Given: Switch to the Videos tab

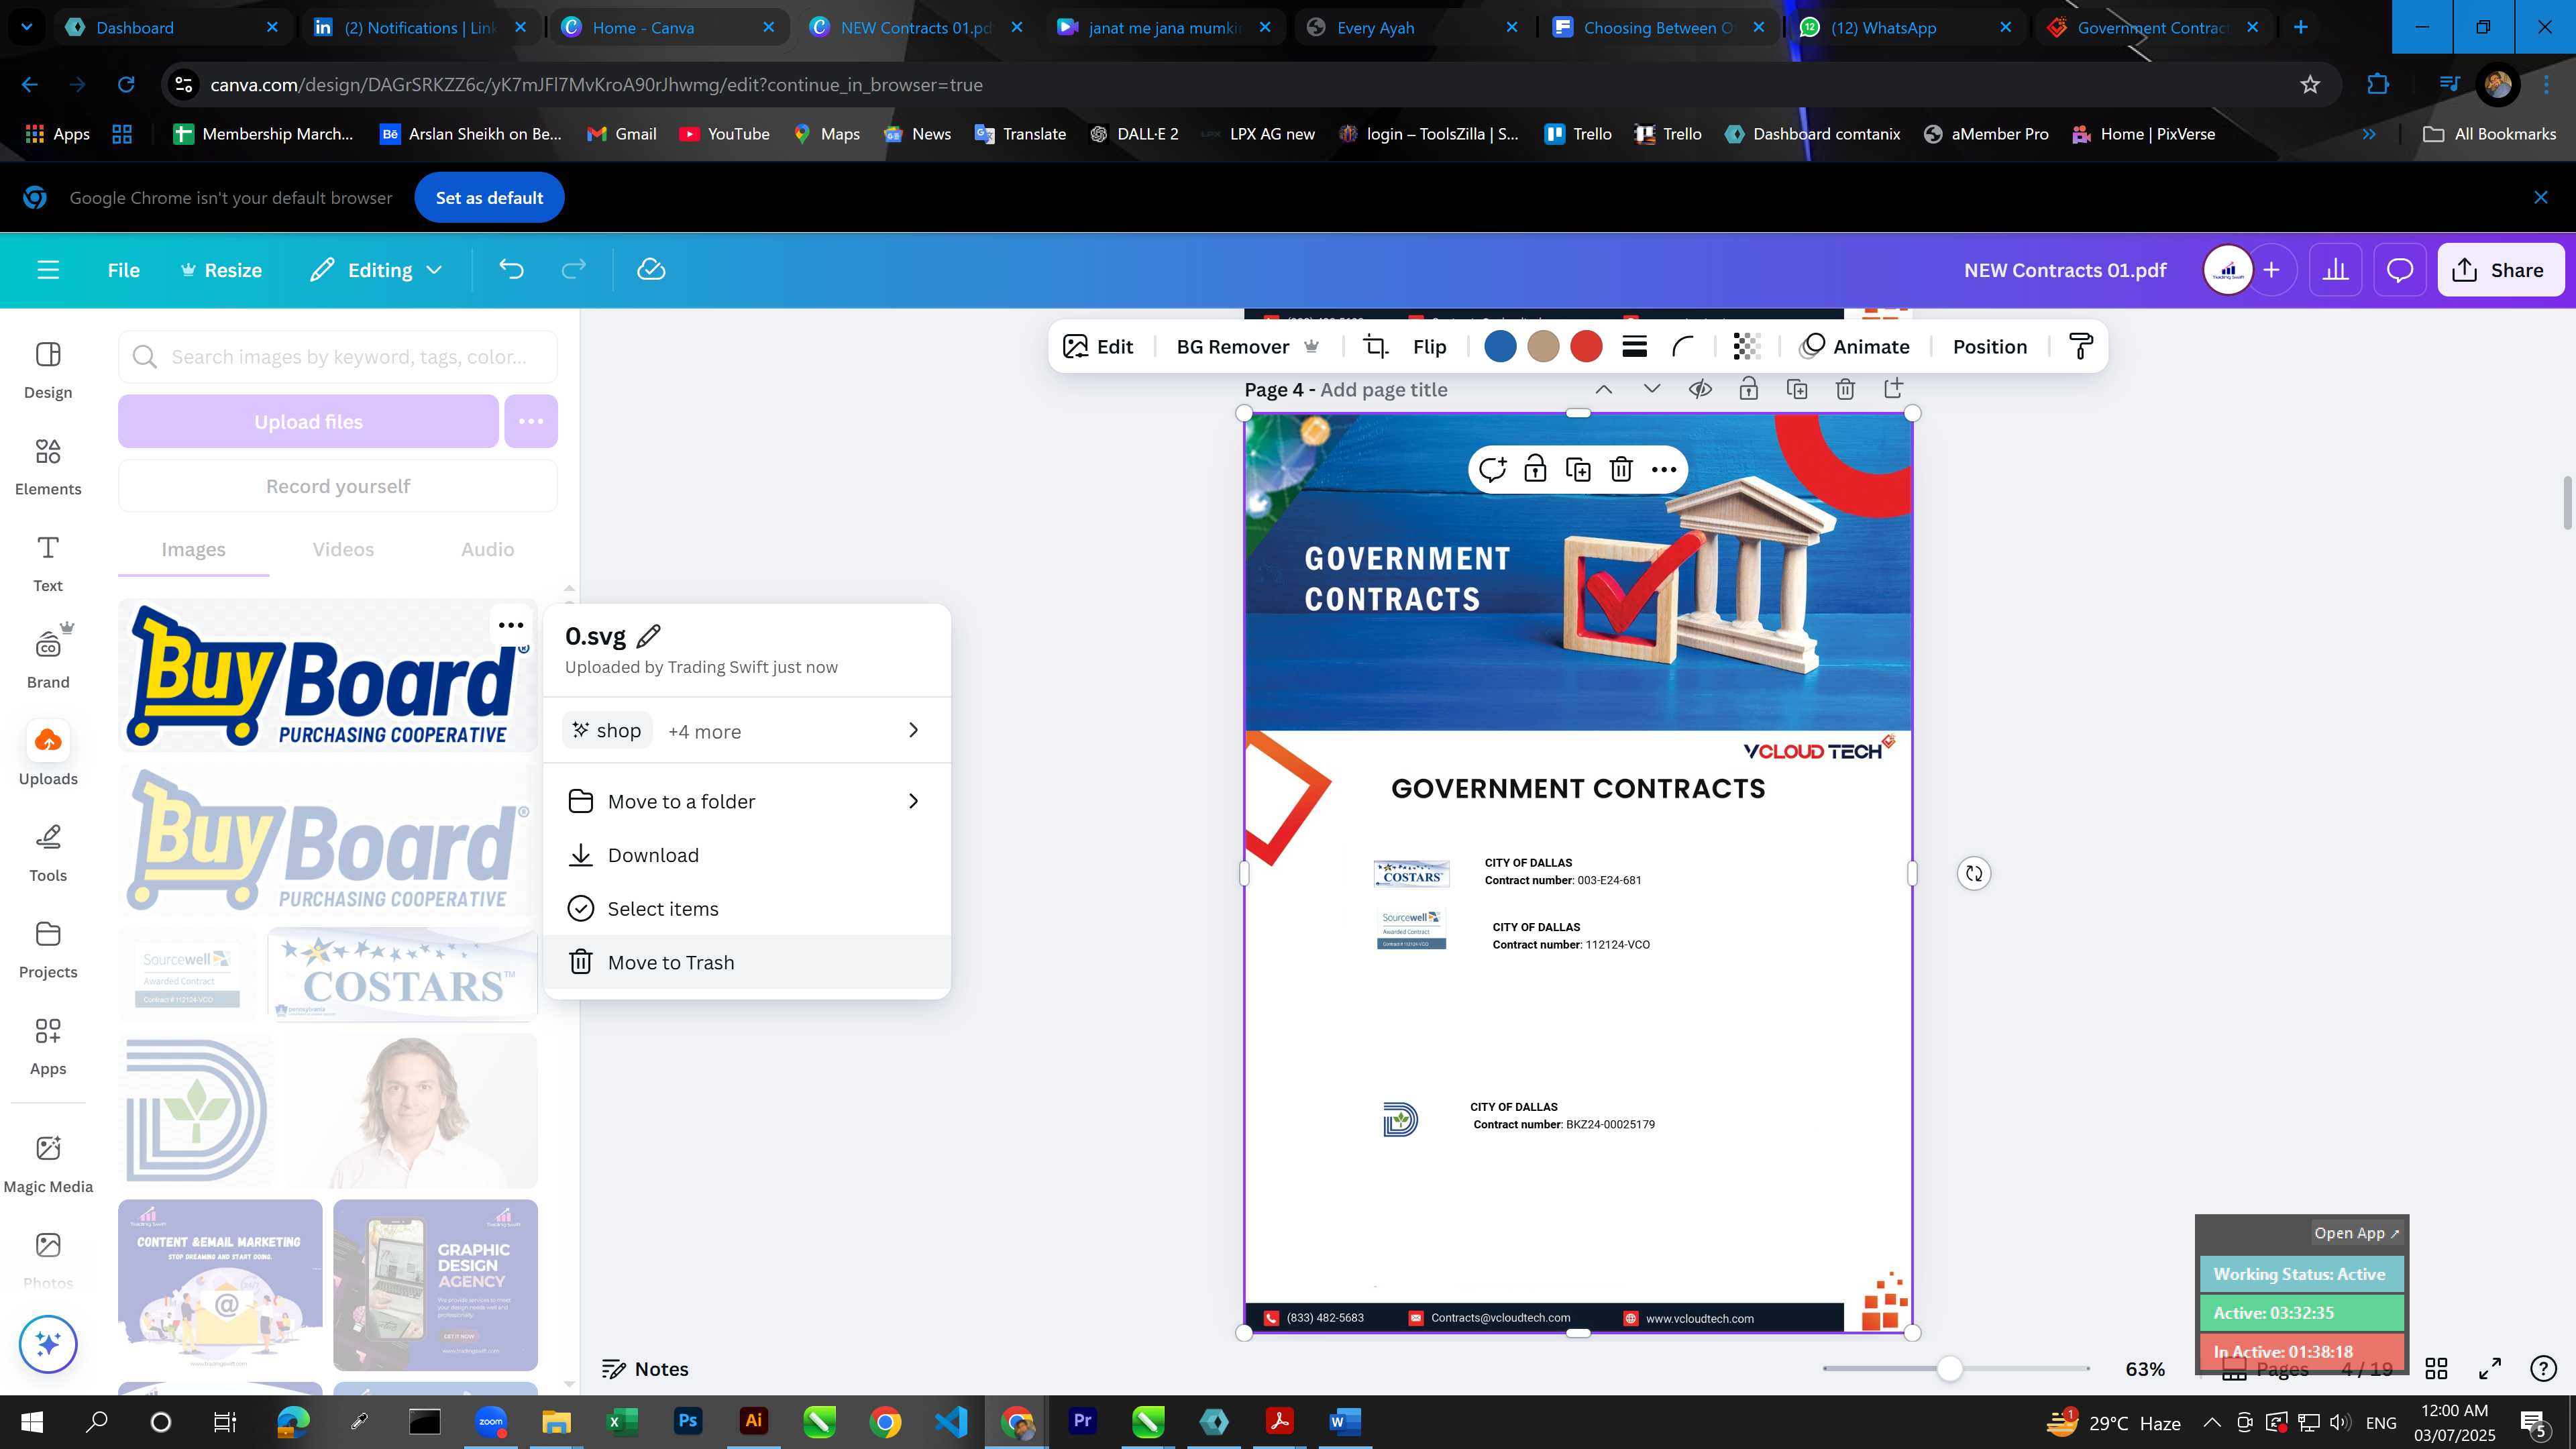Looking at the screenshot, I should [x=343, y=549].
